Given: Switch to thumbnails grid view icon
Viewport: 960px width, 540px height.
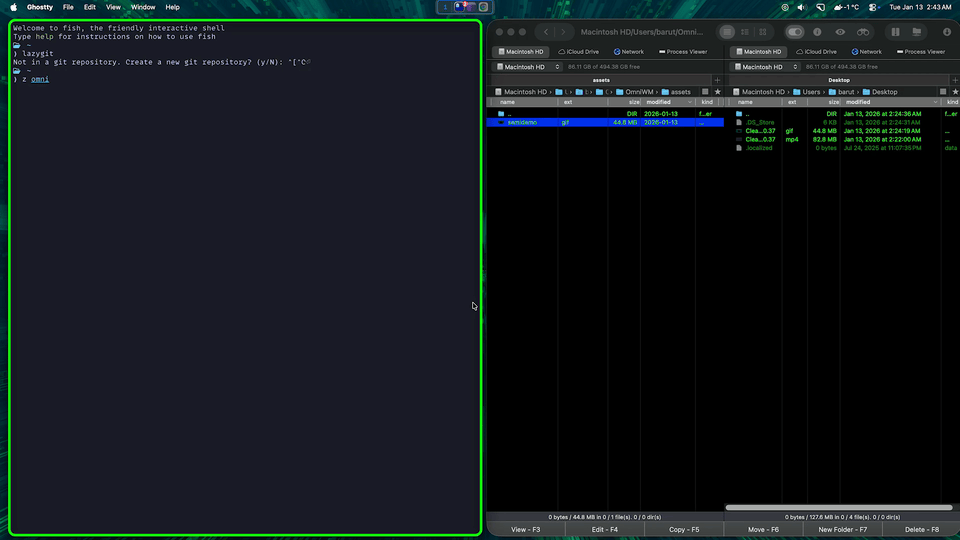Looking at the screenshot, I should (x=763, y=32).
